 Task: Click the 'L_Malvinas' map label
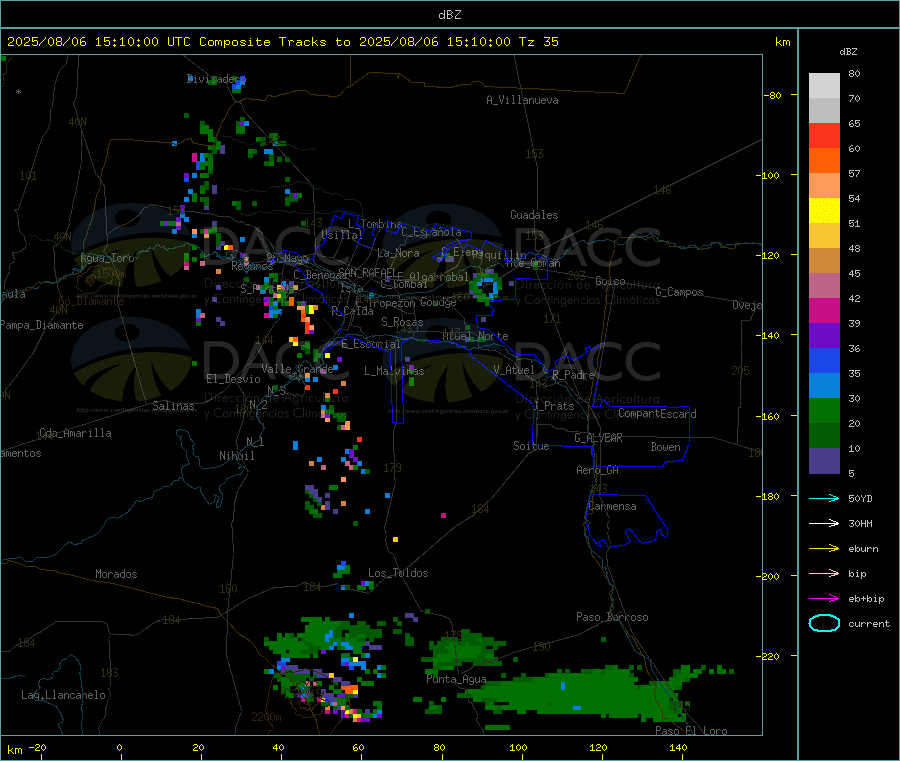pyautogui.click(x=394, y=371)
